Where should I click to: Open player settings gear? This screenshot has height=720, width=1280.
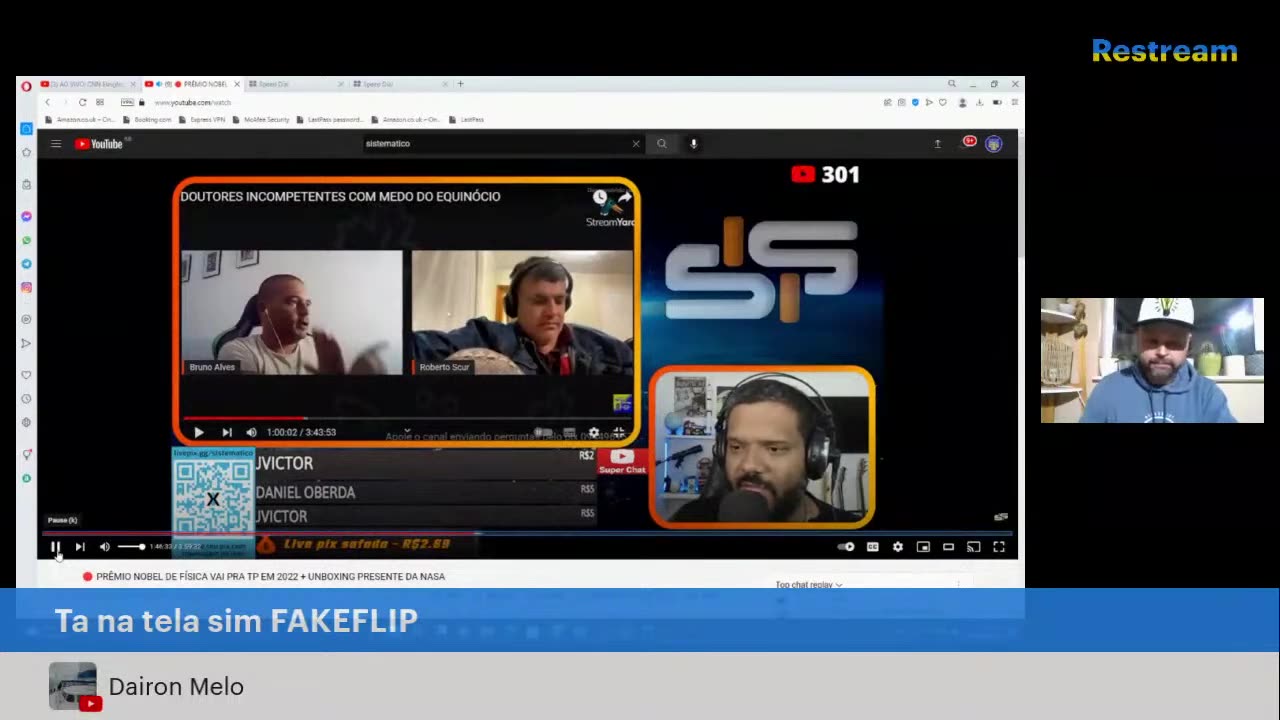pyautogui.click(x=898, y=547)
